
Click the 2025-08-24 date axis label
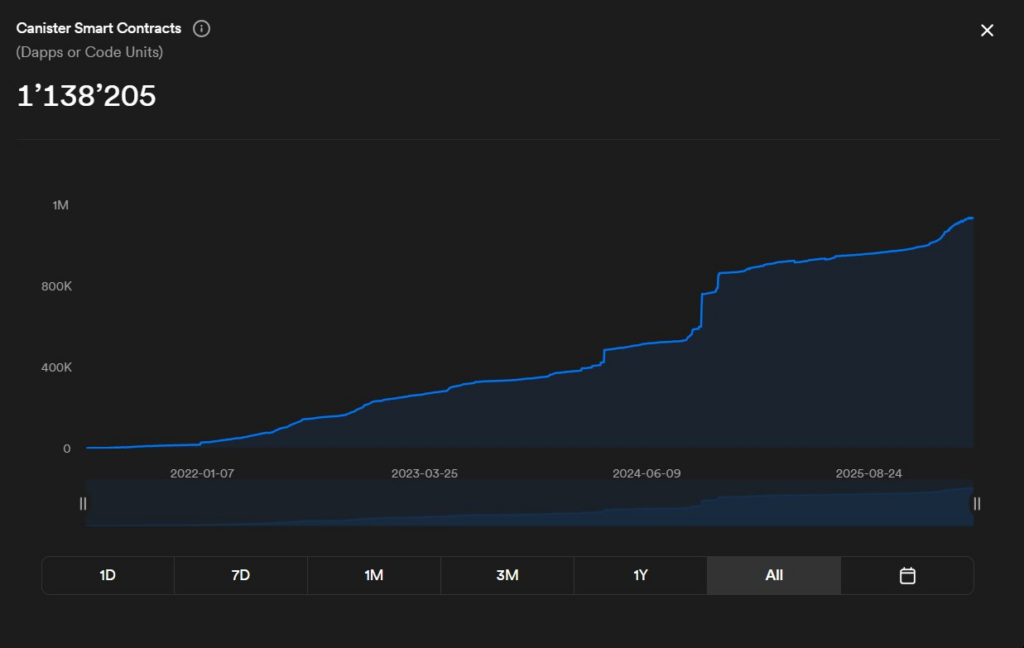(868, 473)
